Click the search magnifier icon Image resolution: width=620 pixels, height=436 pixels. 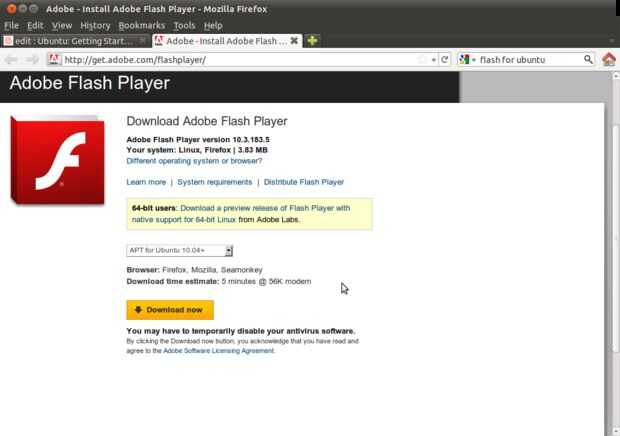click(x=588, y=60)
